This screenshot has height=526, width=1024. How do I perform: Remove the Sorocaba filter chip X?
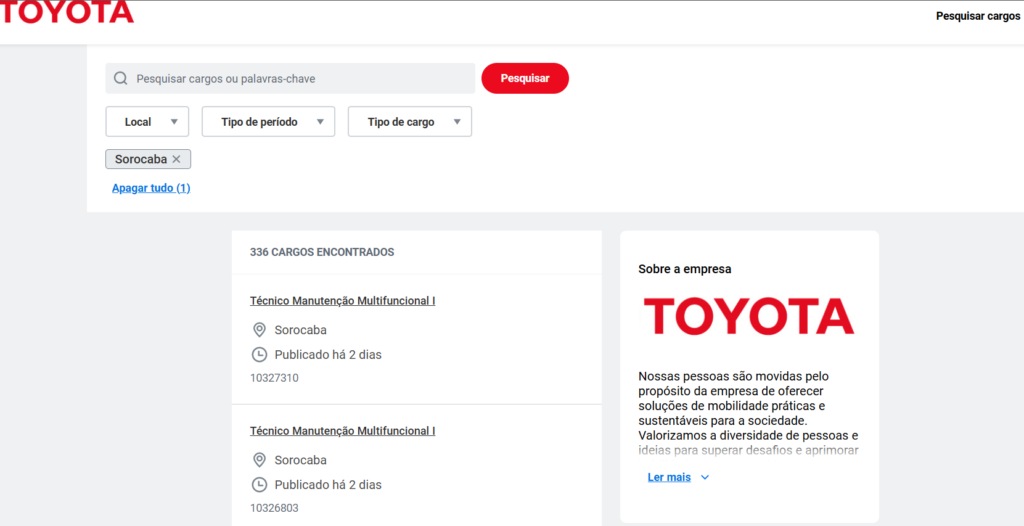(x=176, y=159)
